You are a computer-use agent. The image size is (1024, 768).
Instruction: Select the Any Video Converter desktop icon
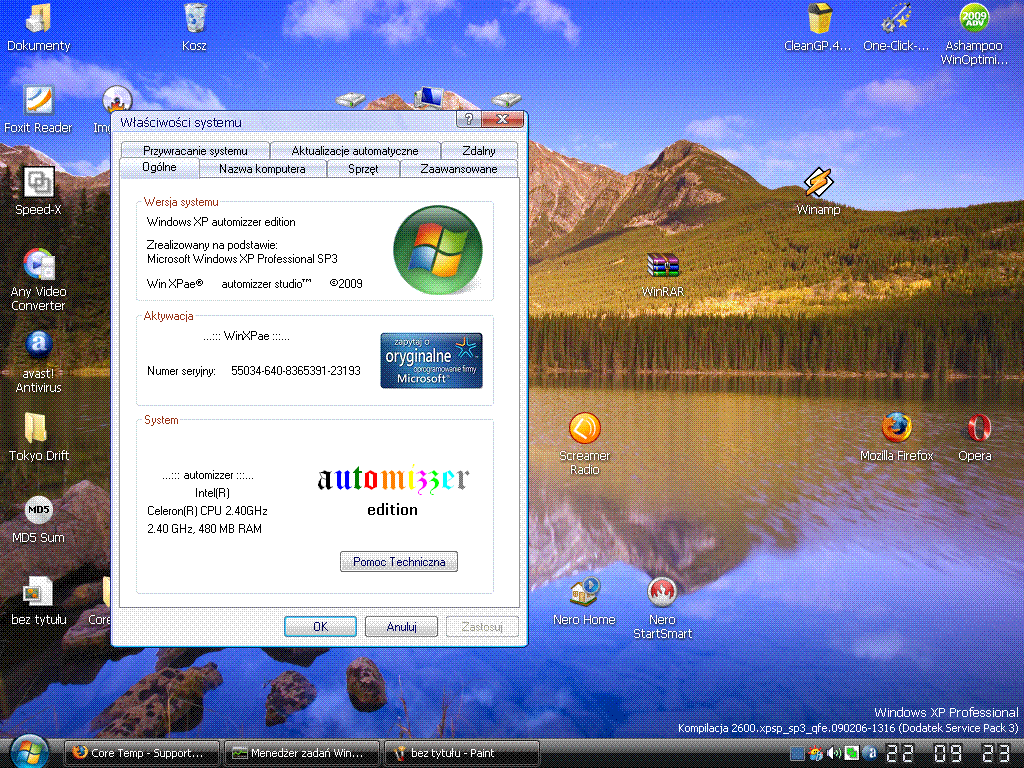pos(39,280)
